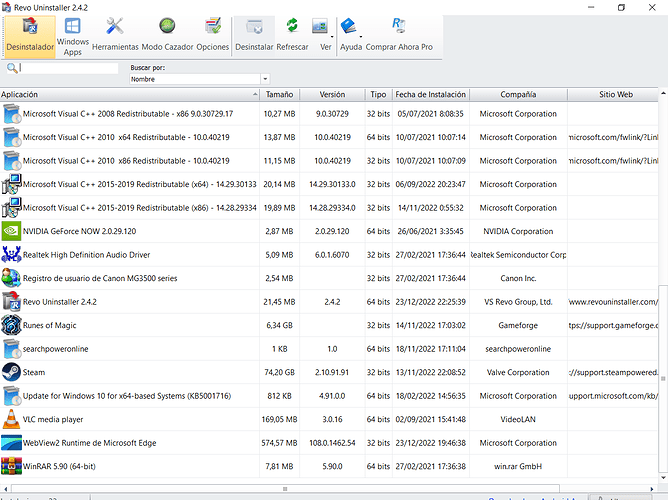Switch to Windows Apps view
The image size is (668, 500).
coord(72,36)
